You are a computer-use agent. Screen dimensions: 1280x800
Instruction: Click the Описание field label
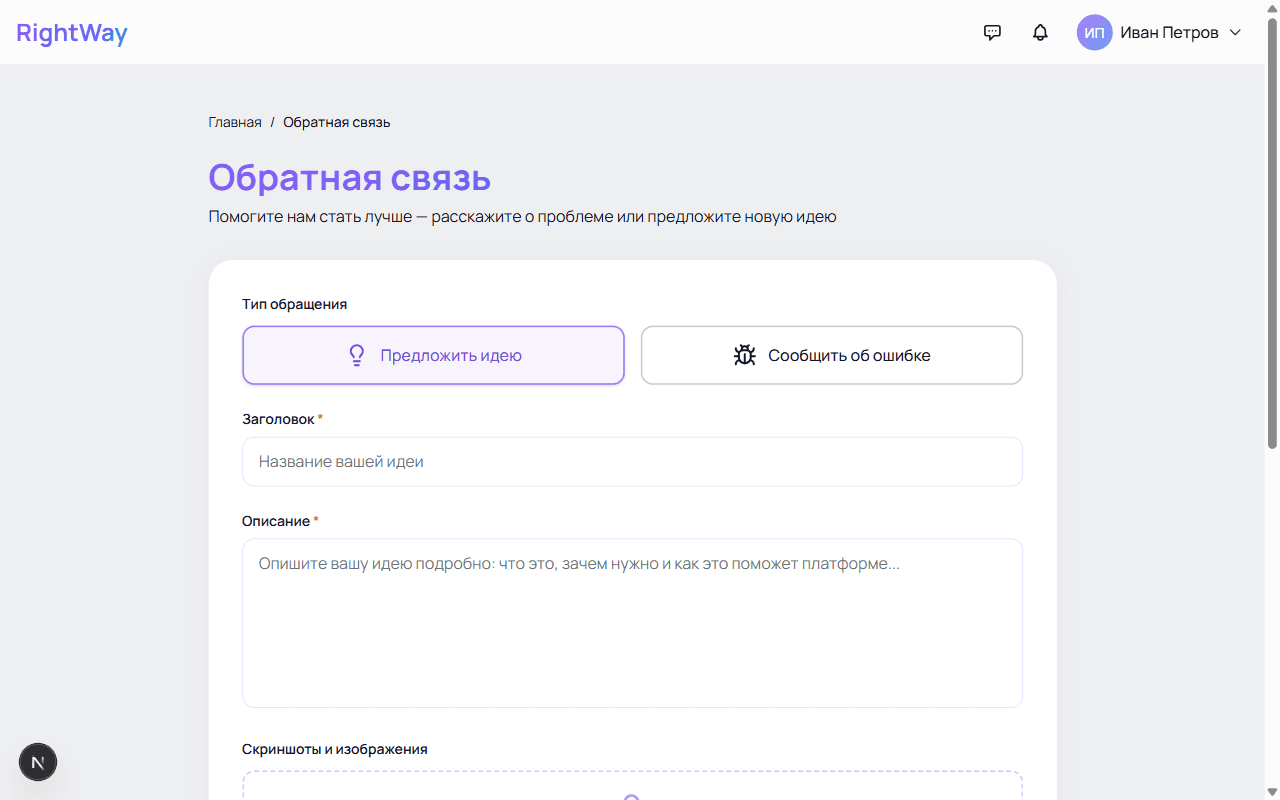276,521
